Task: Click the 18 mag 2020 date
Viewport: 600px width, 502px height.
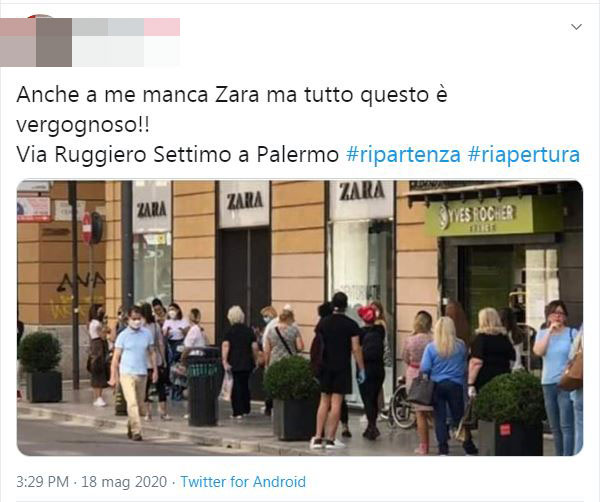Action: 124,482
